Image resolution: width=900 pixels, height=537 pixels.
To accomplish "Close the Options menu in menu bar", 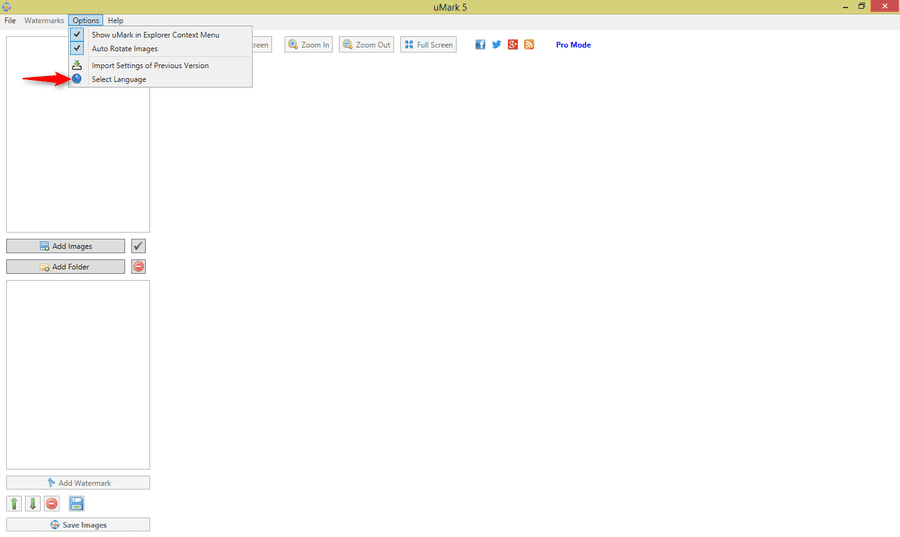I will tap(86, 20).
